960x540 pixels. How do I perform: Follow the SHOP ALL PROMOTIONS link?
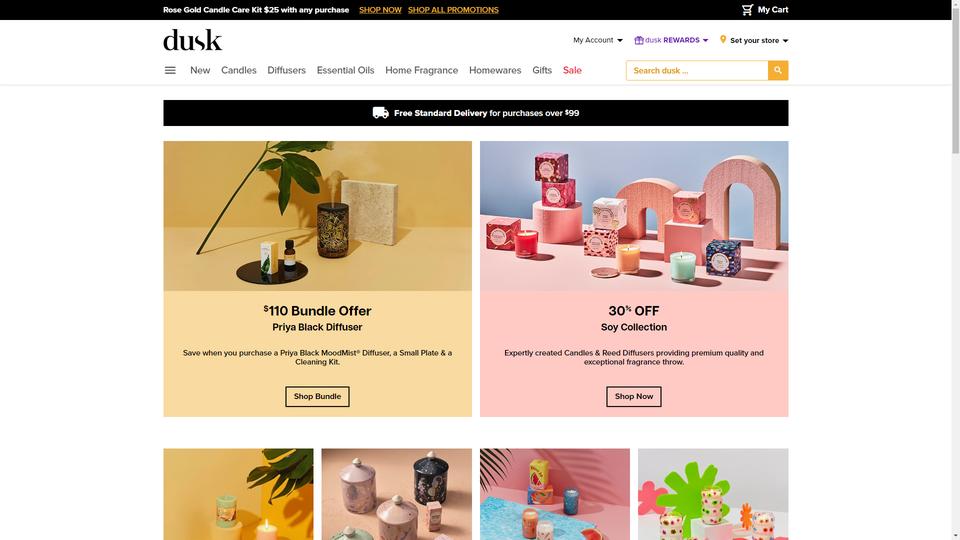453,10
